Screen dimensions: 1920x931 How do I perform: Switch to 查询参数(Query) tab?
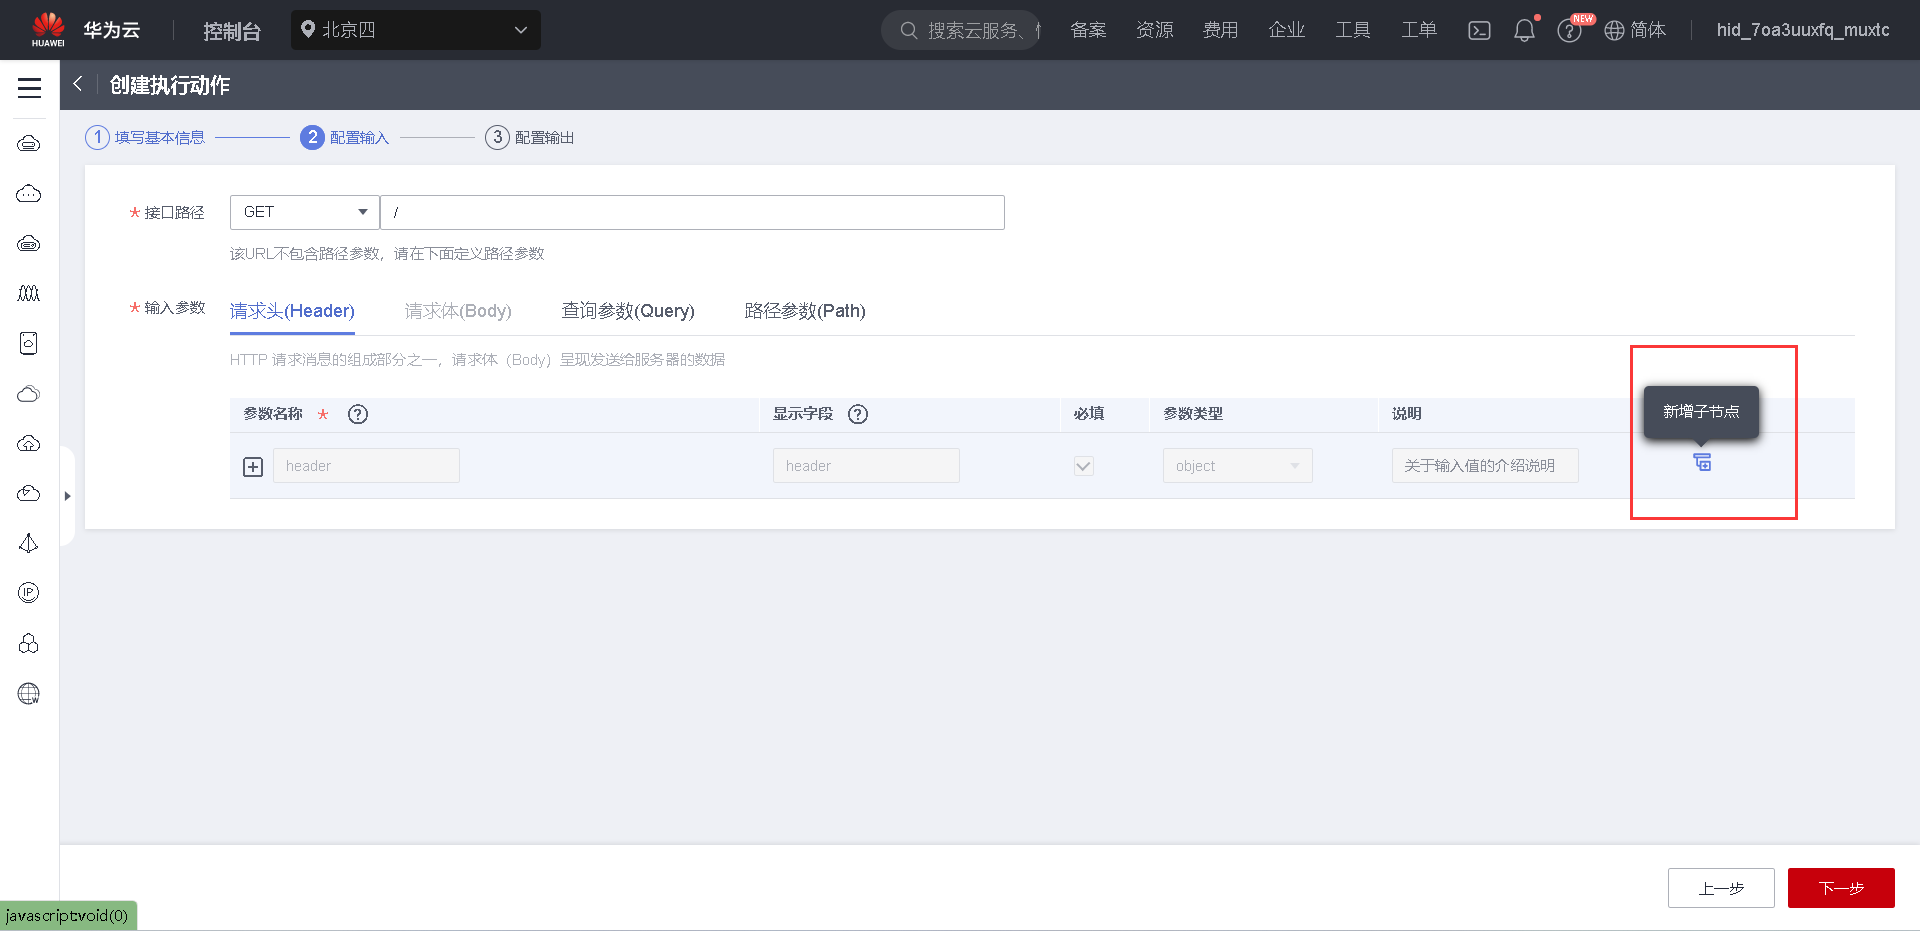(x=628, y=311)
